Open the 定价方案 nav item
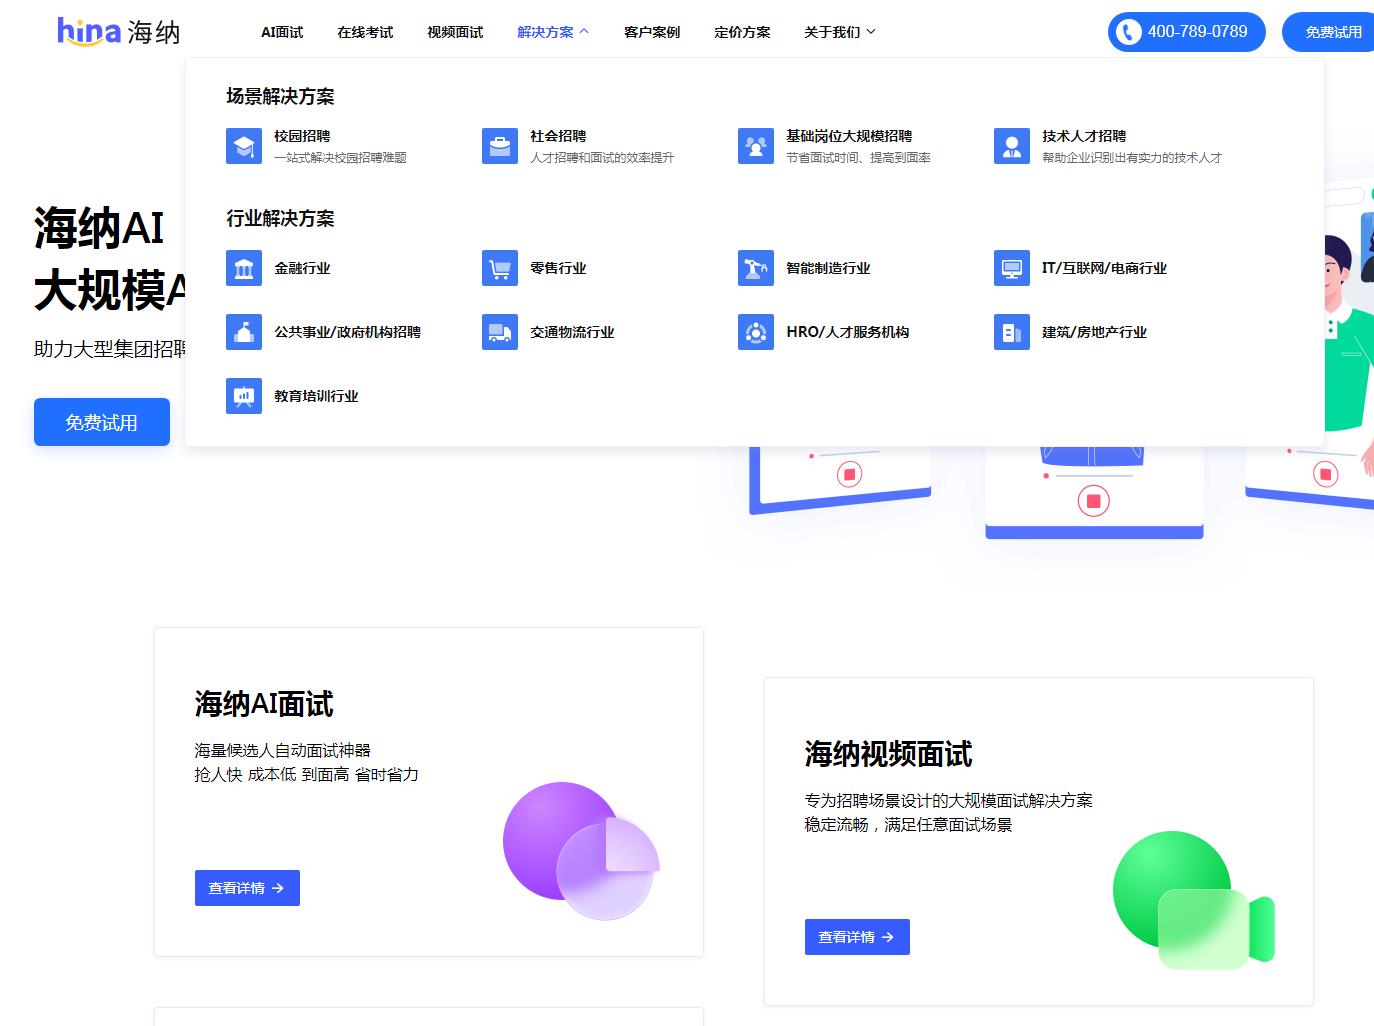Screen dimensions: 1374x1026 click(x=742, y=32)
